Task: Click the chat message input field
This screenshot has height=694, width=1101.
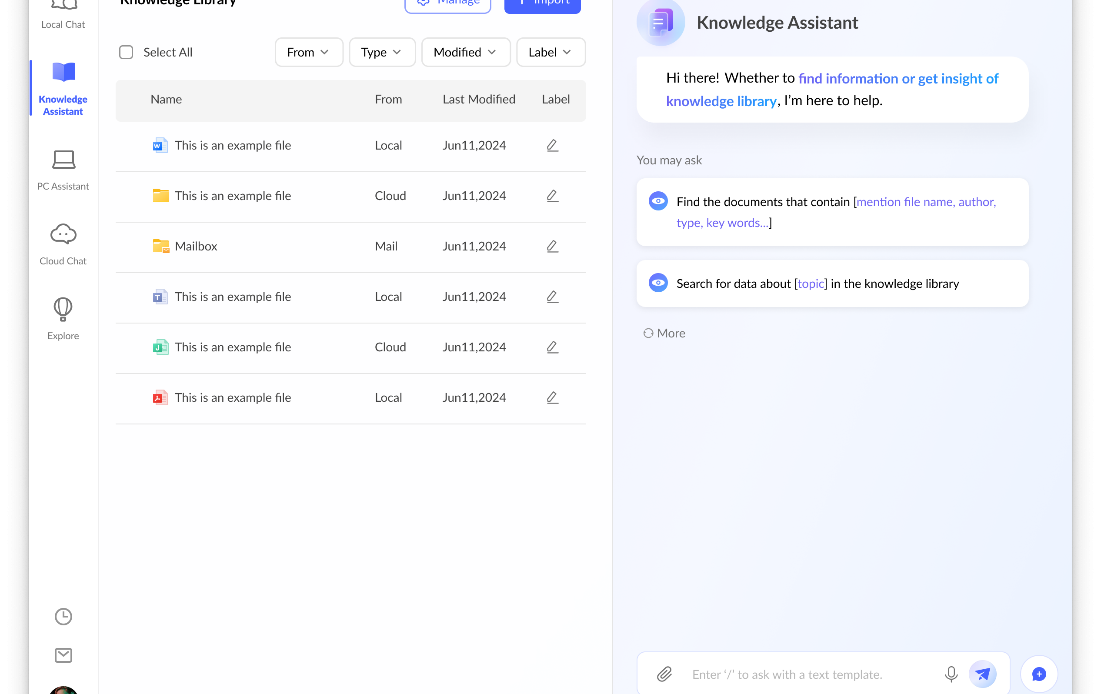Action: (x=810, y=675)
